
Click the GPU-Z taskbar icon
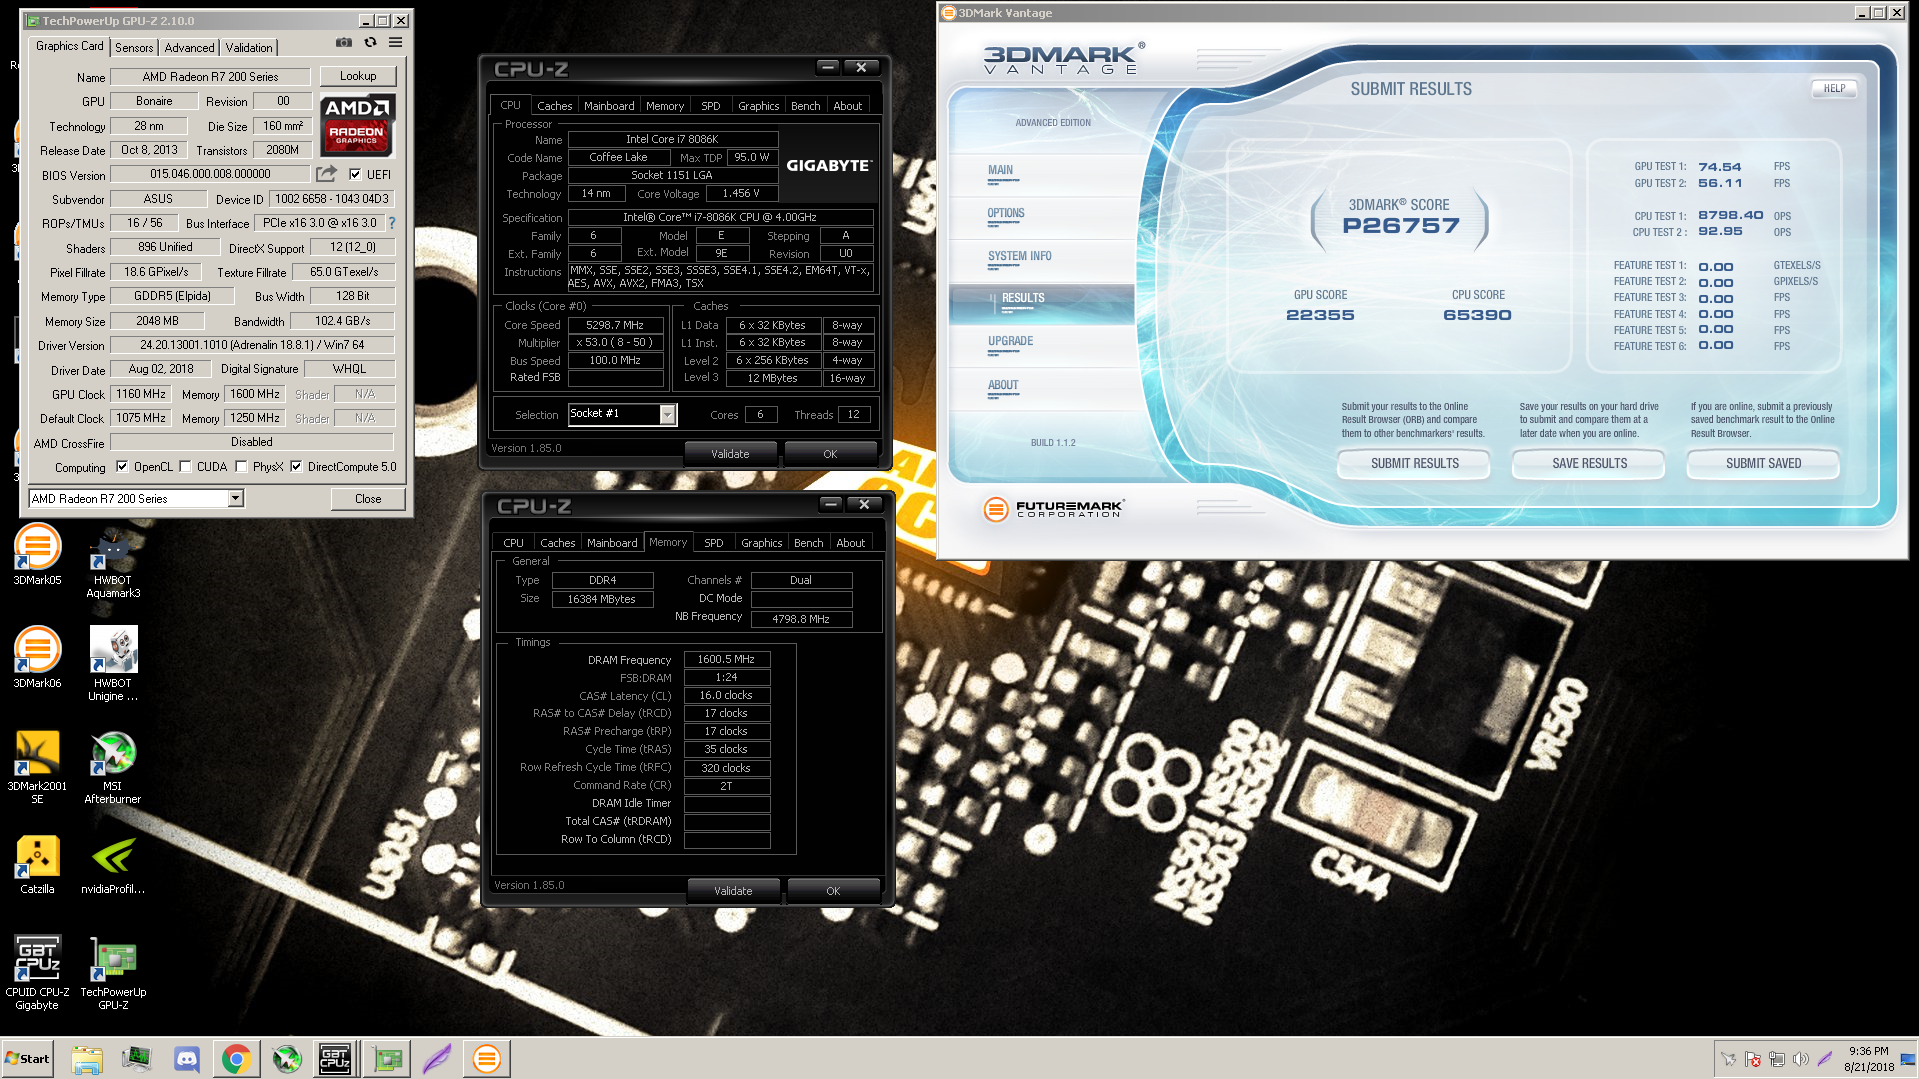click(387, 1059)
